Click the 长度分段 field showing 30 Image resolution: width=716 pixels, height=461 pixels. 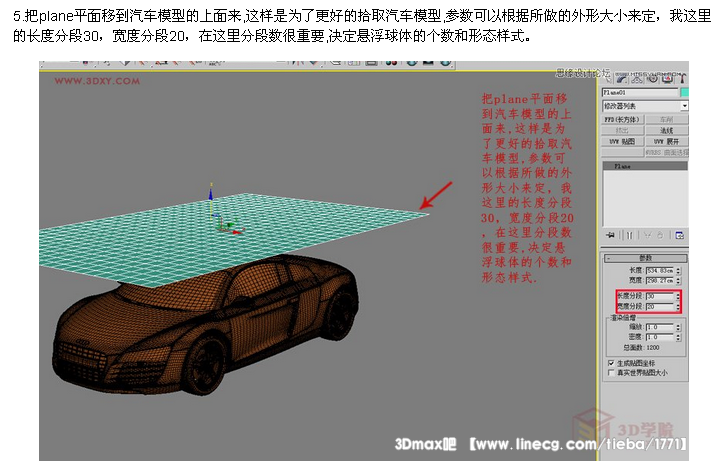point(660,296)
